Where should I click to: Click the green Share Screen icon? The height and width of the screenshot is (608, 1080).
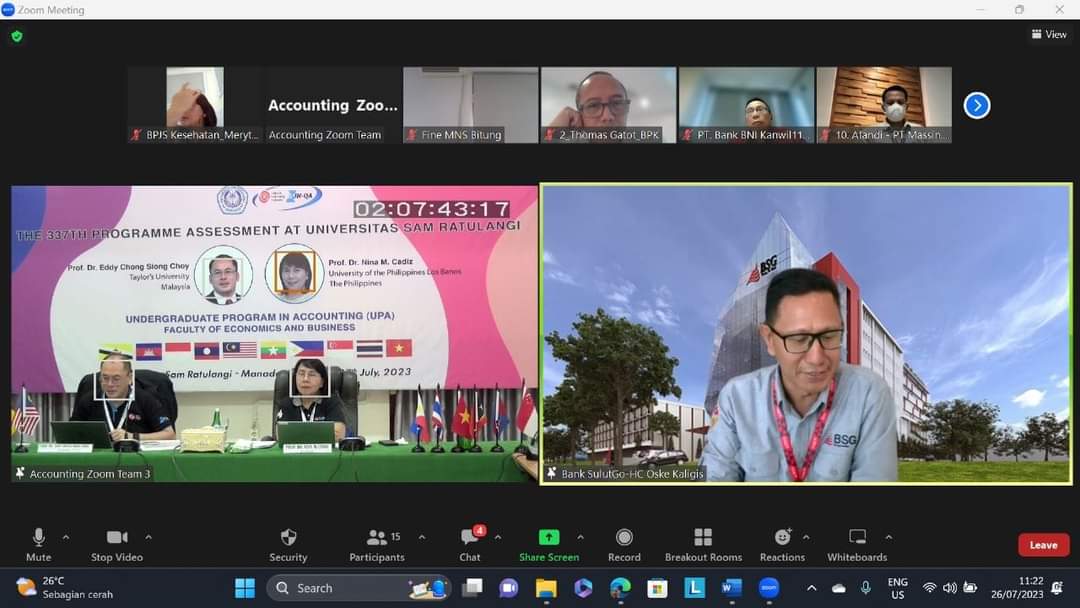pyautogui.click(x=548, y=537)
